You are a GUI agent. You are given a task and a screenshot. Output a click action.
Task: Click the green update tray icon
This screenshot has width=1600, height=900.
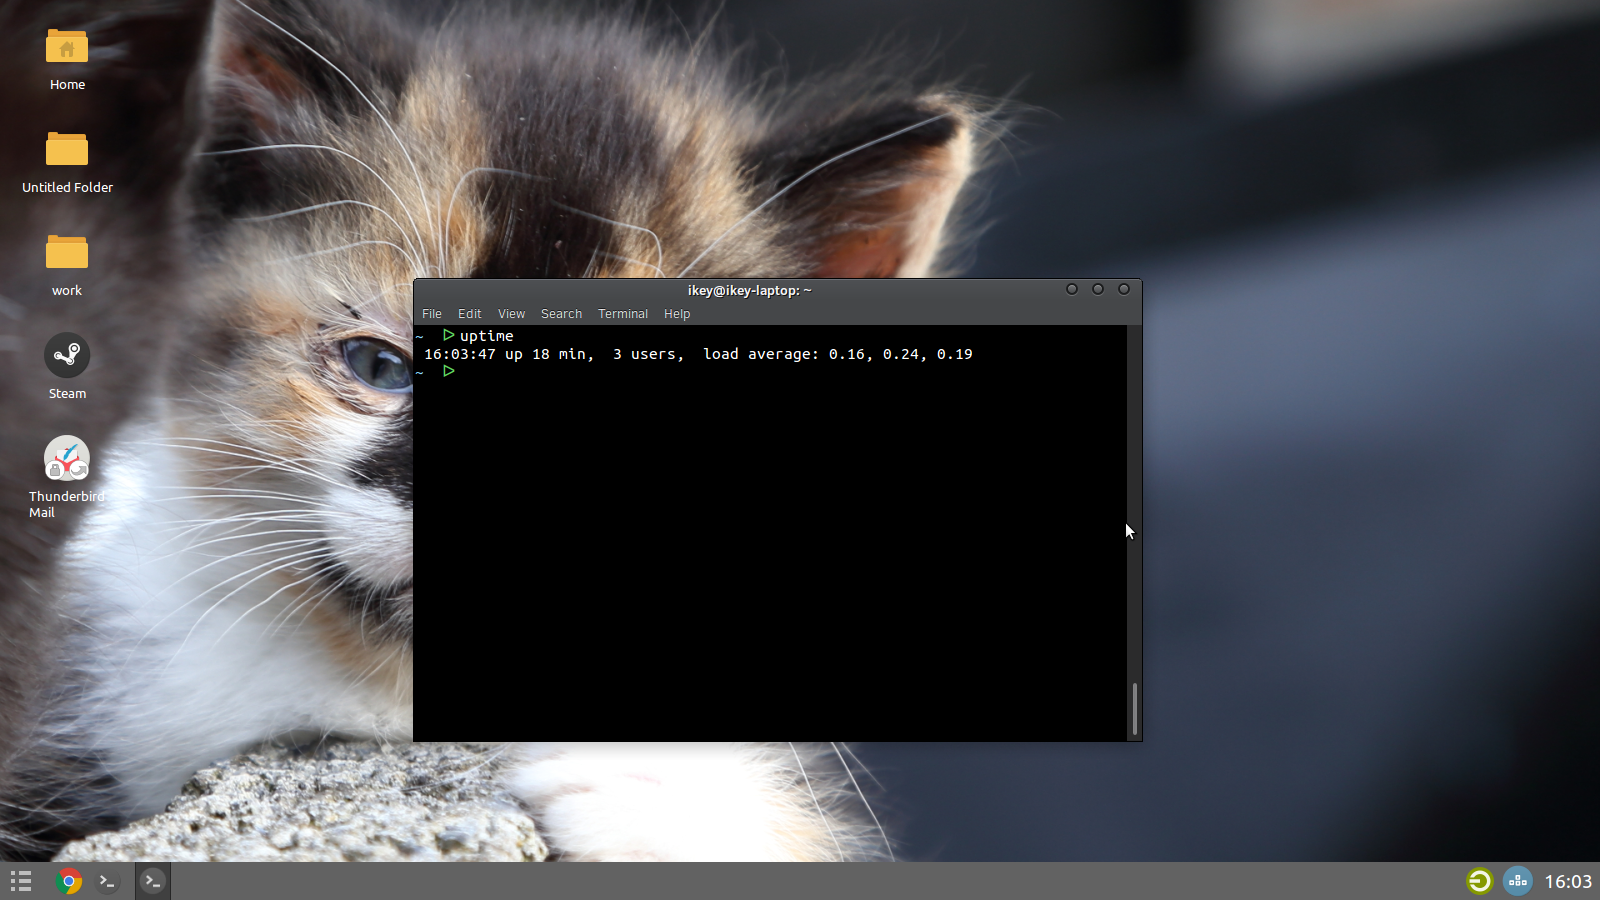1479,880
